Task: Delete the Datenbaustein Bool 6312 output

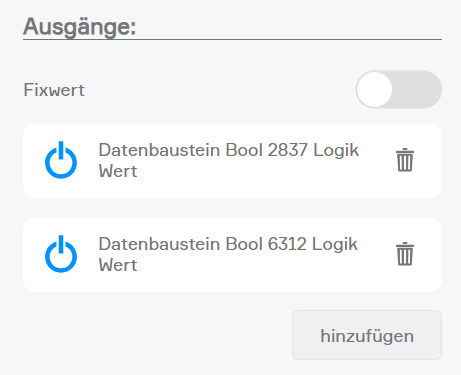Action: (405, 254)
